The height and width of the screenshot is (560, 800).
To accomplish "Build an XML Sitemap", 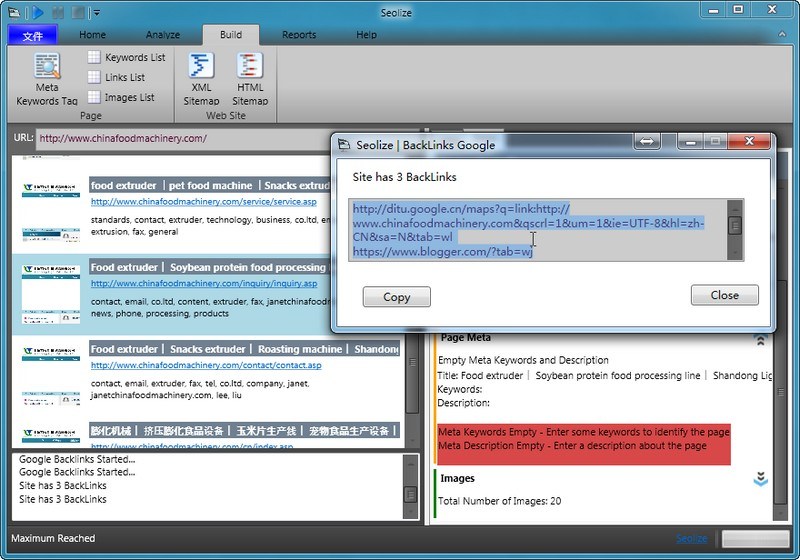I will click(x=202, y=79).
